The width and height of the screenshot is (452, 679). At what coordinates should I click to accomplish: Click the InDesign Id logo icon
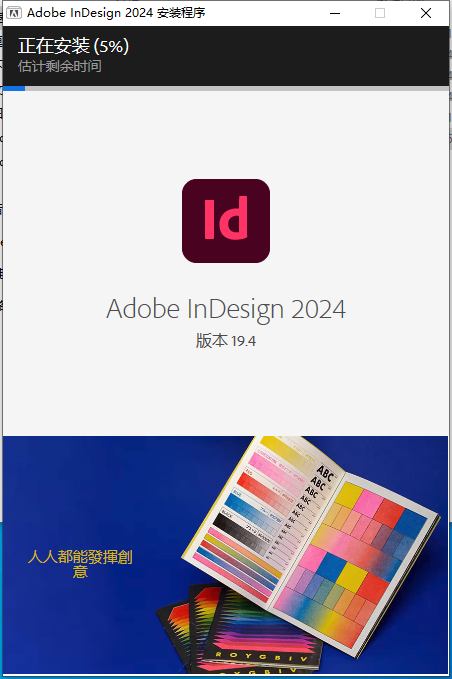[x=226, y=221]
